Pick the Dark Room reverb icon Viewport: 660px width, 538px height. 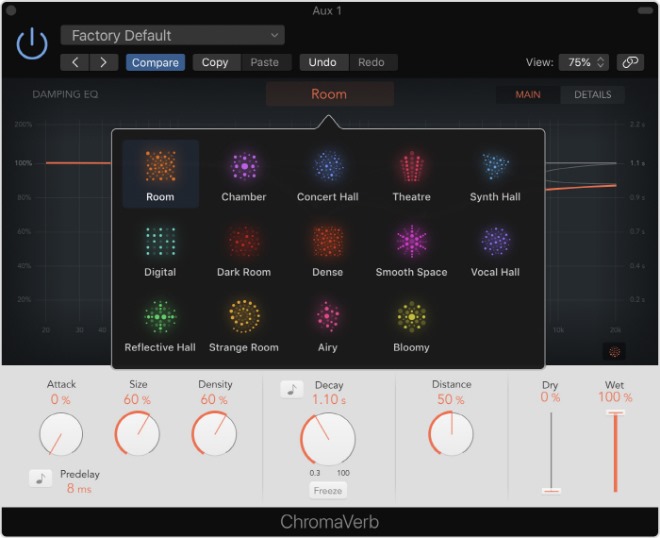pos(244,242)
